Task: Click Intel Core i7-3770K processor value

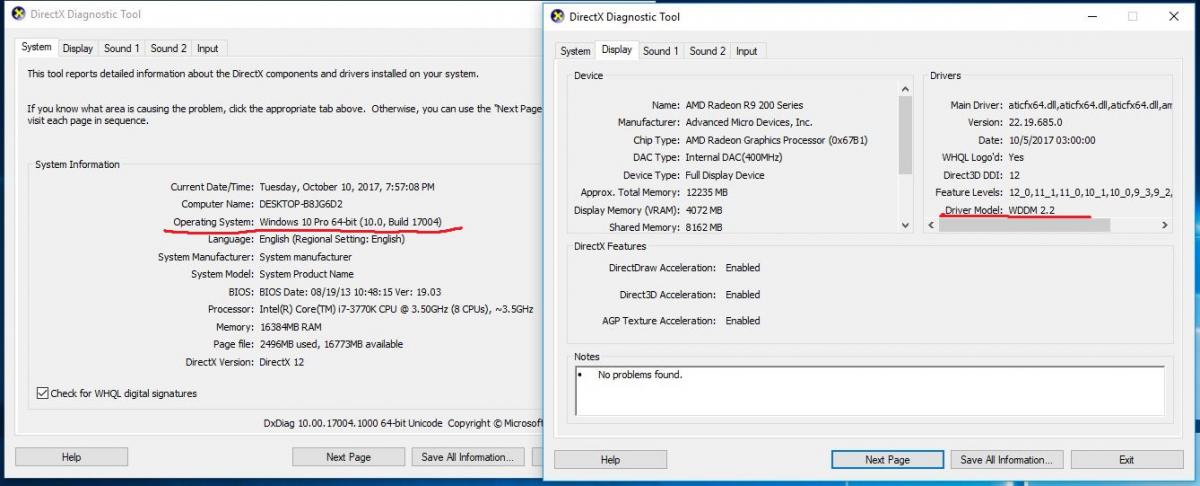Action: coord(396,309)
